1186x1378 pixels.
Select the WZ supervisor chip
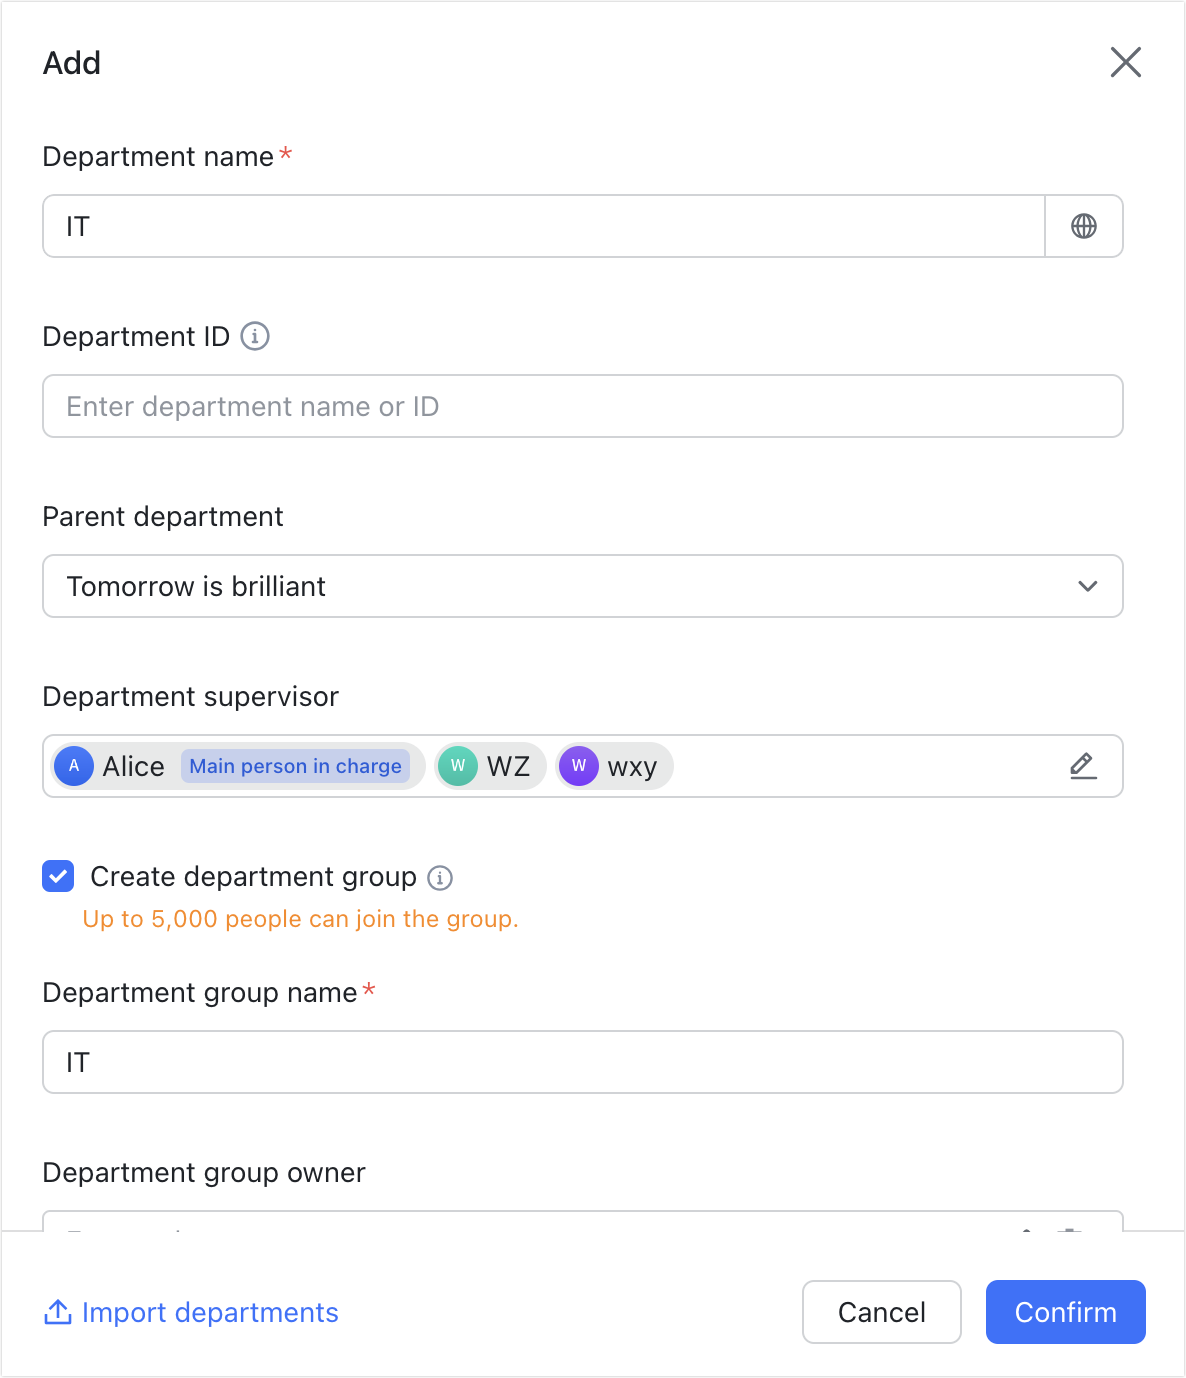click(x=490, y=766)
